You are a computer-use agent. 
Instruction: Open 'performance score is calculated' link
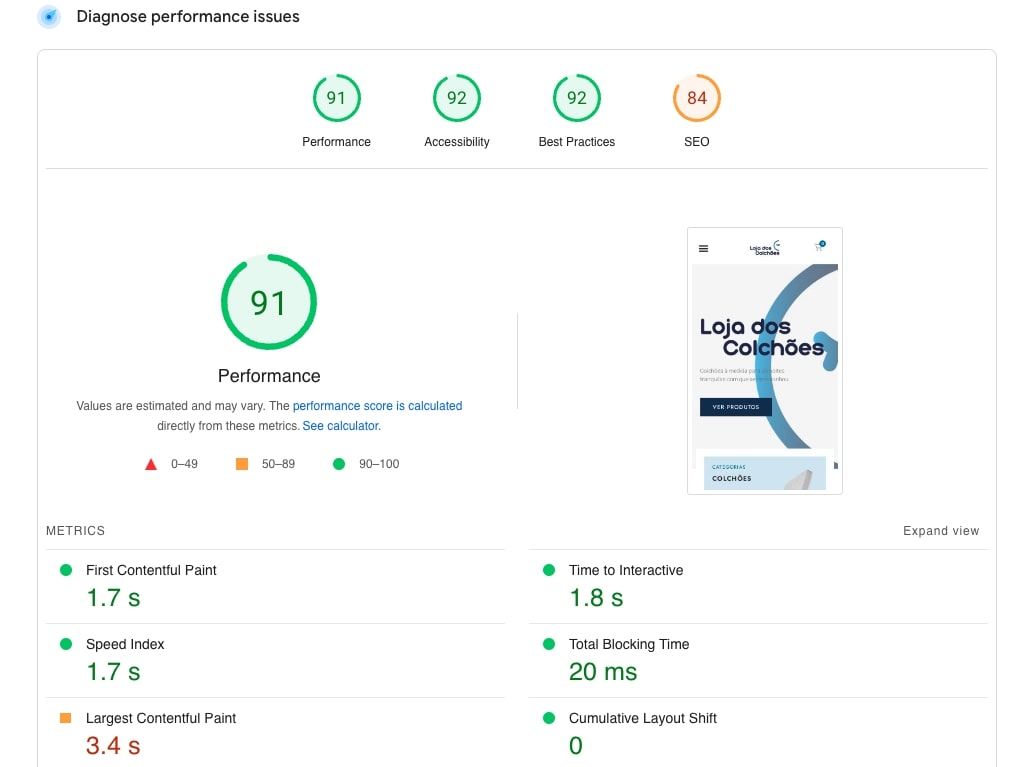coord(377,406)
